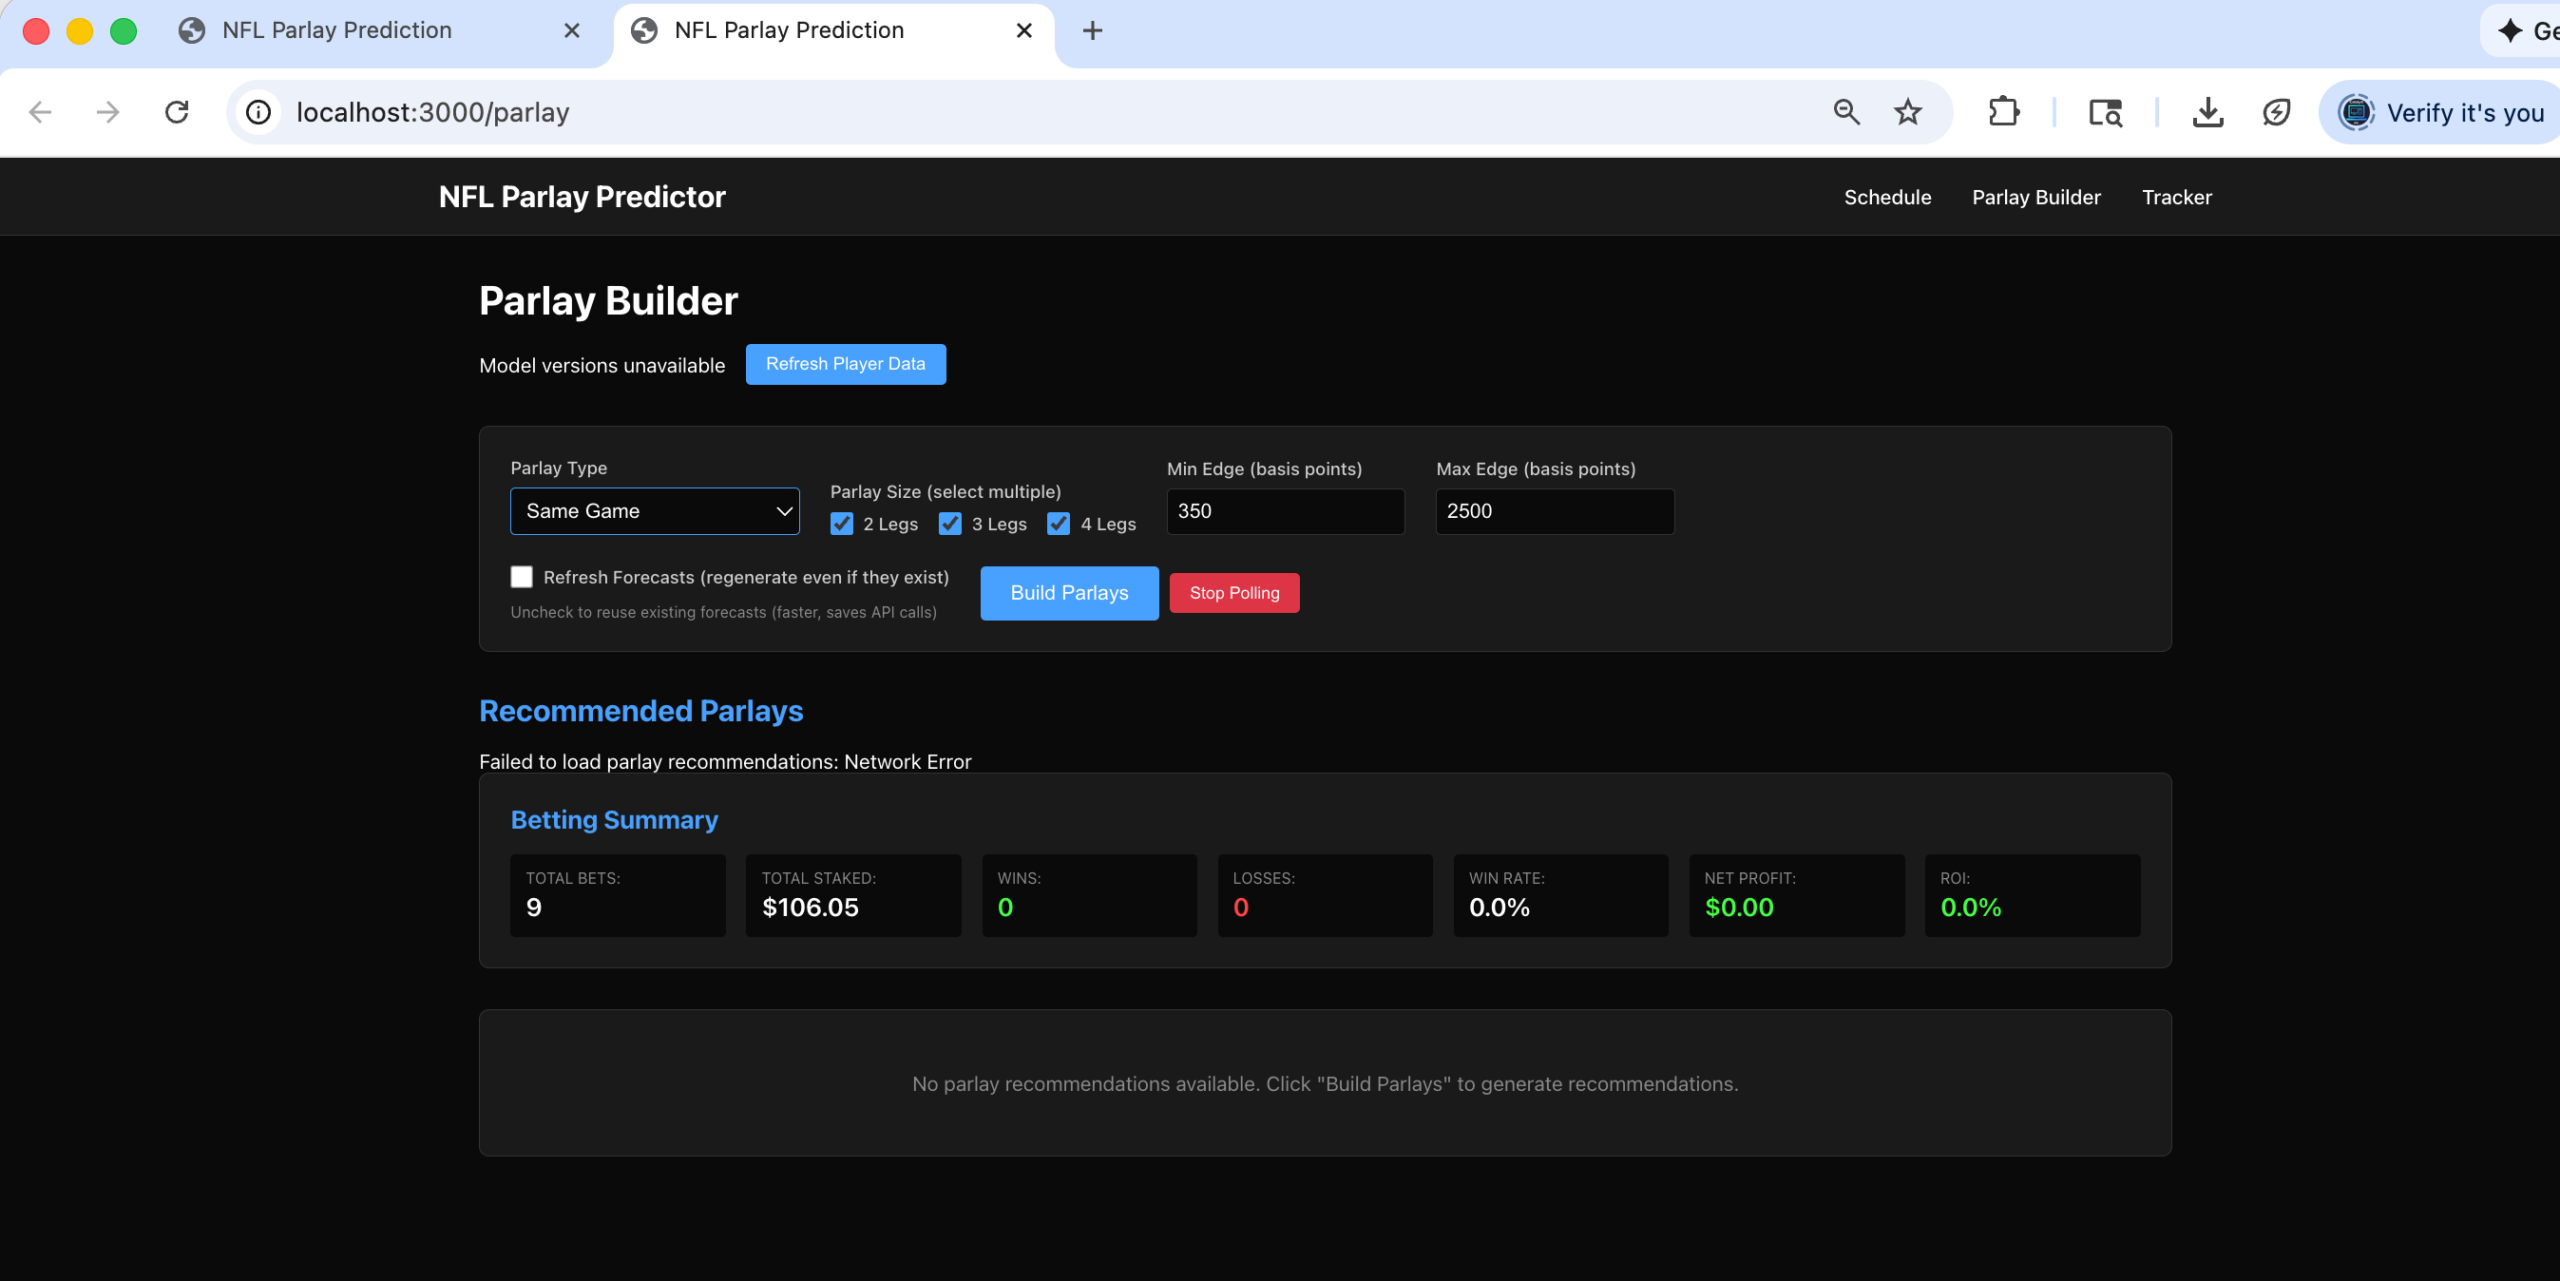This screenshot has height=1281, width=2560.
Task: Enable the Refresh Forecasts checkbox
Action: (x=522, y=577)
